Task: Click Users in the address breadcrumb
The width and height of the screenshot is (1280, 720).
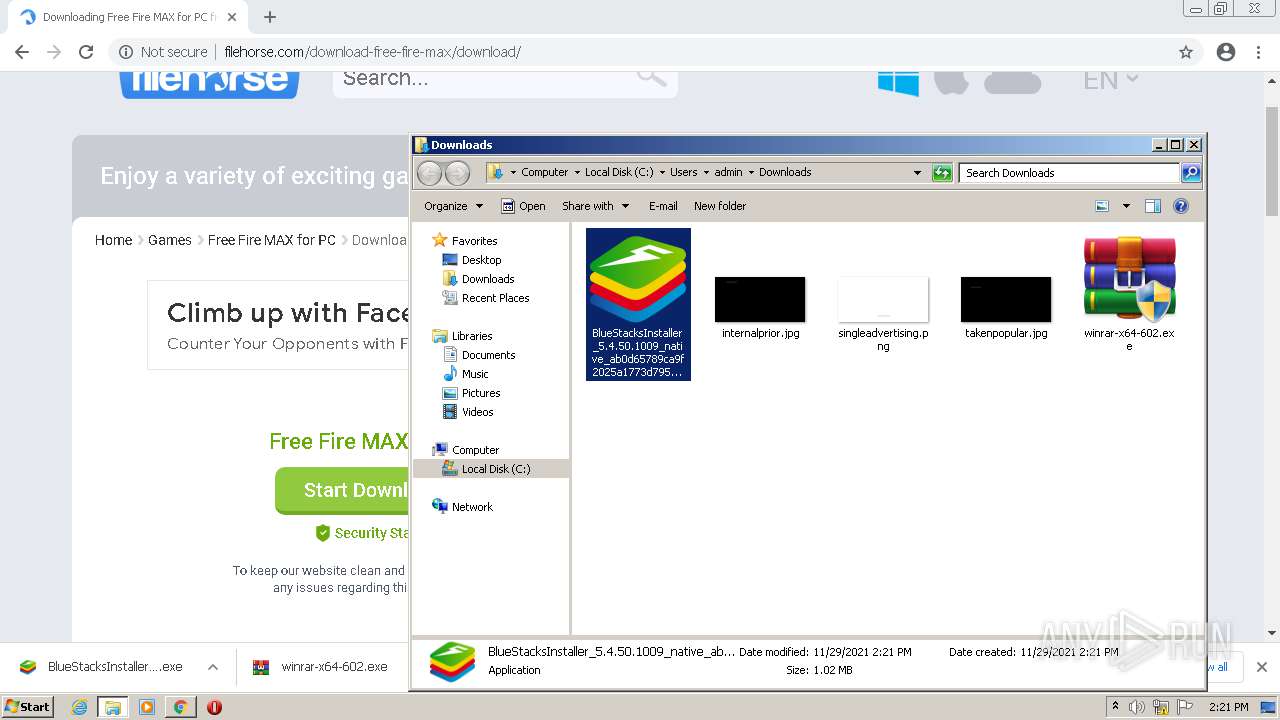Action: [684, 172]
